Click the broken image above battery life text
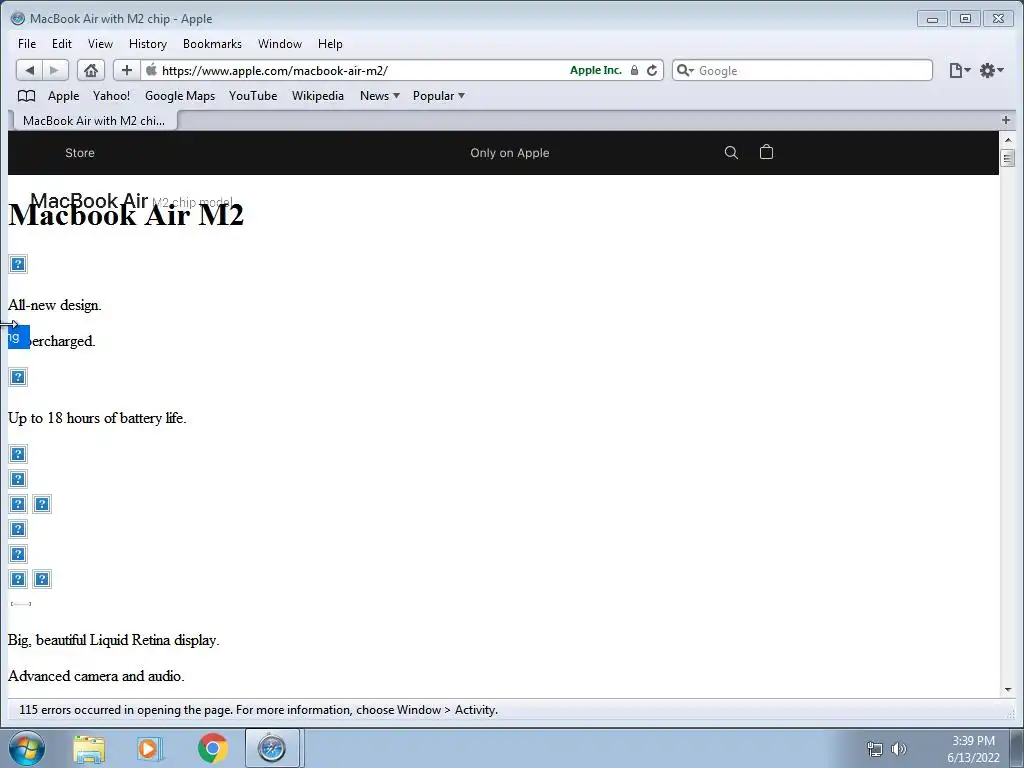Viewport: 1024px width, 768px height. coord(18,377)
